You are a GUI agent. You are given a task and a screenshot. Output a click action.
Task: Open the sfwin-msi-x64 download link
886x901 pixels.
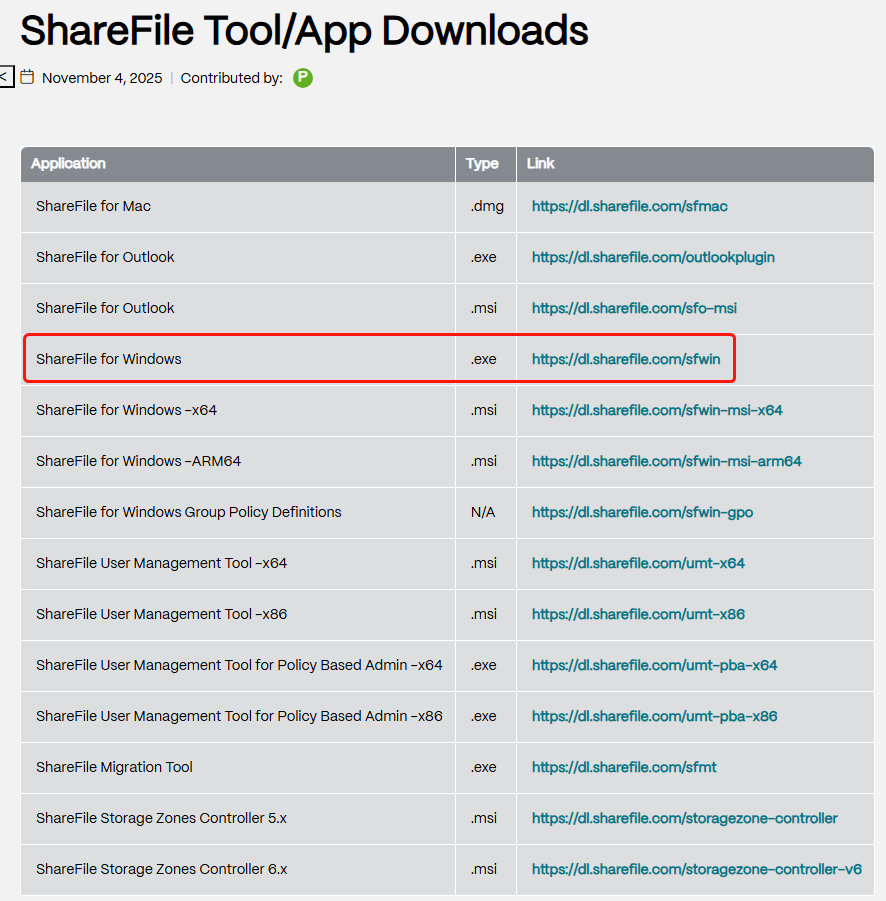(657, 410)
